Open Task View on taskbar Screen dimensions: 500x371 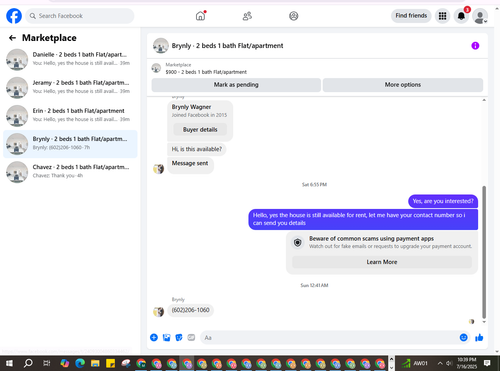point(47,363)
